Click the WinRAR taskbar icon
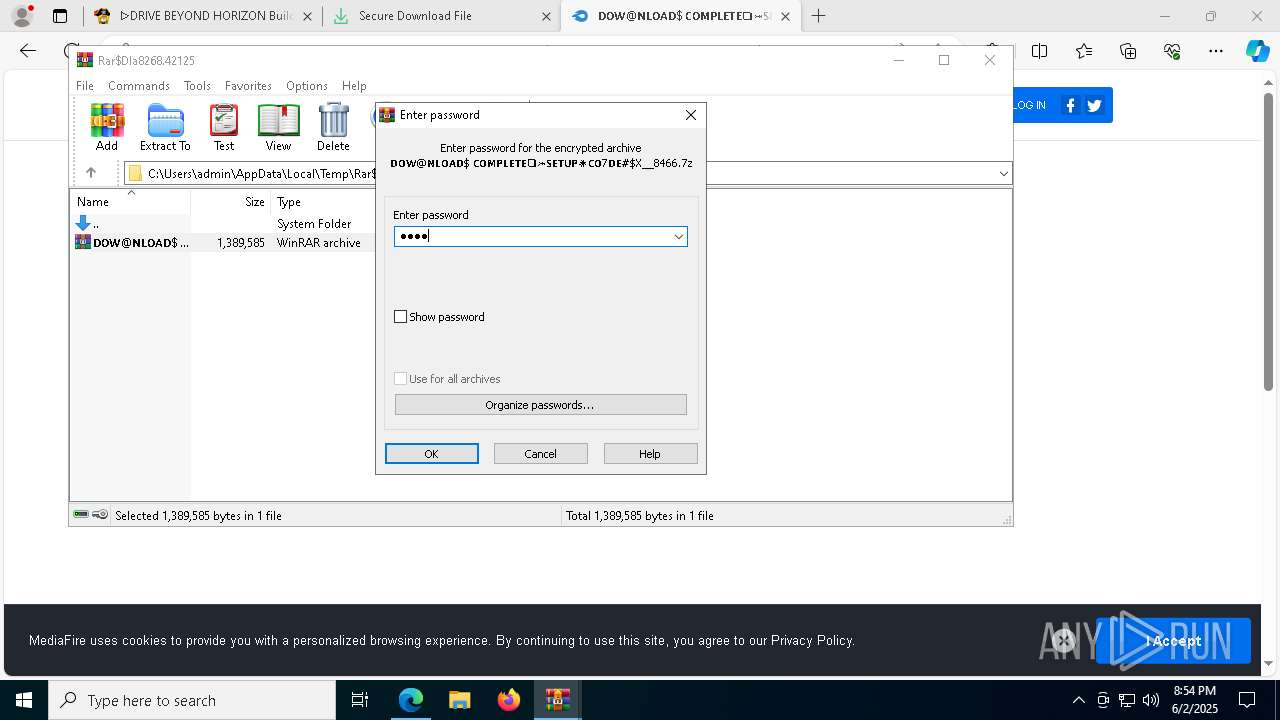Screen dimensions: 1280x720 (558, 700)
